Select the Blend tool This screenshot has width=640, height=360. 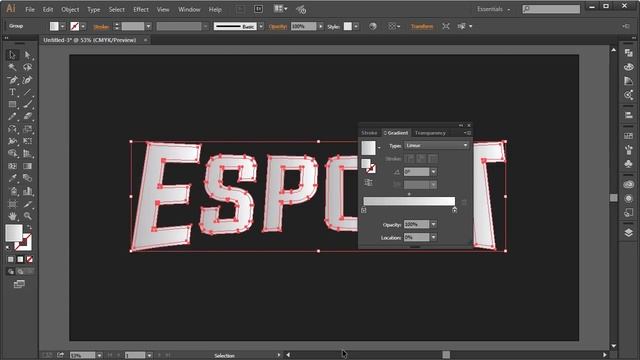(x=27, y=178)
